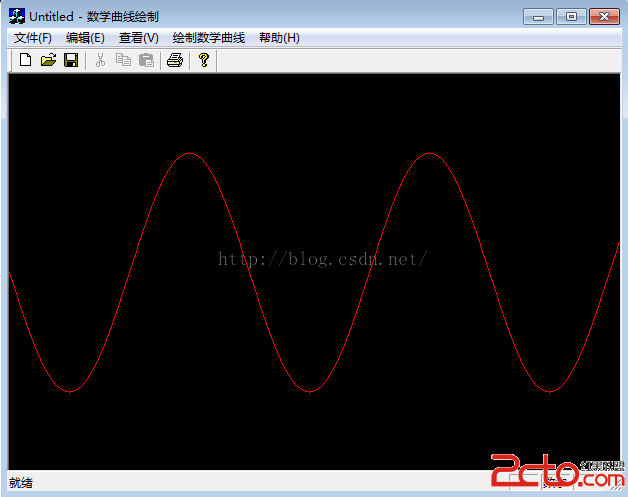Click the Cut scissors icon
This screenshot has height=497, width=628.
pyautogui.click(x=100, y=60)
